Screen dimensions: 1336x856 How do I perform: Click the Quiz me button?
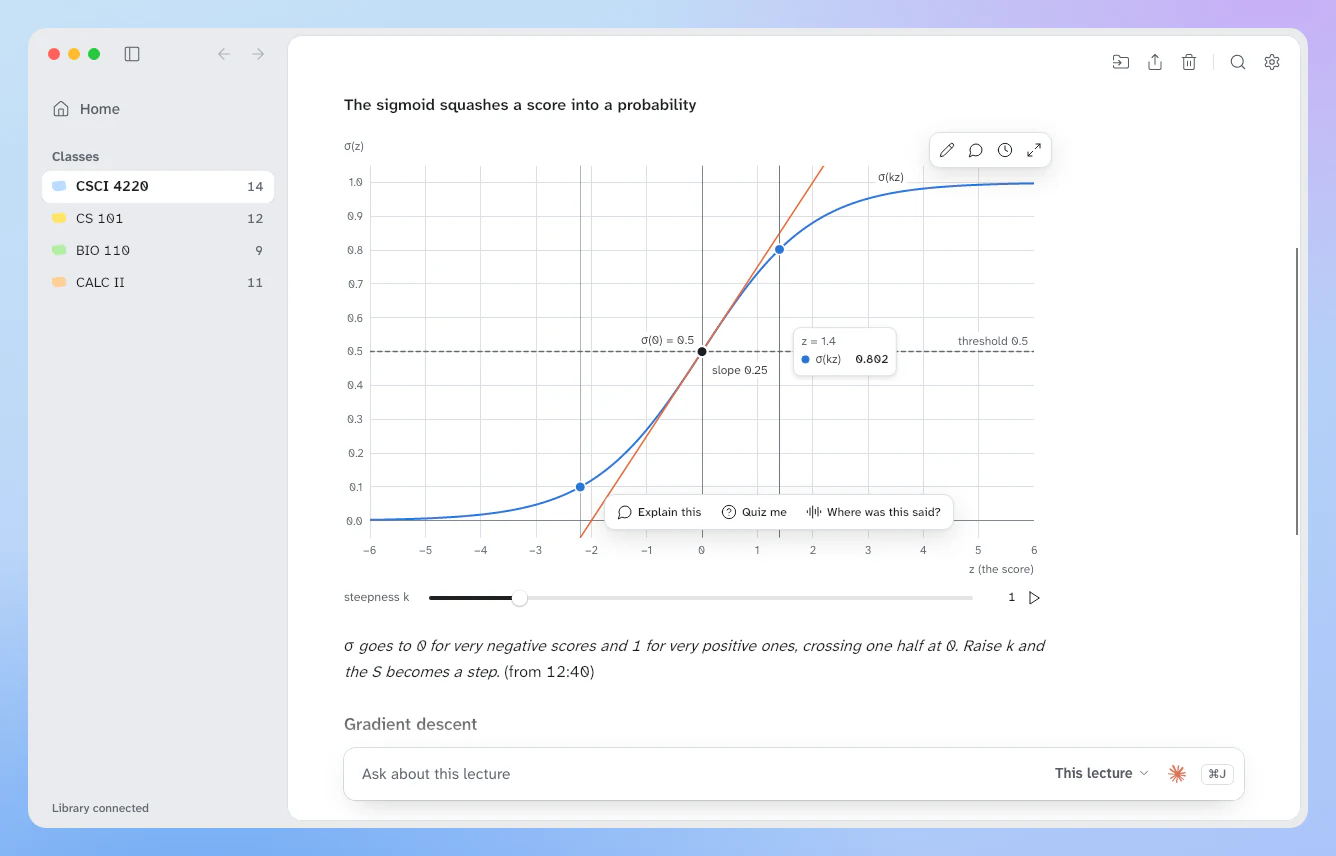tap(754, 512)
